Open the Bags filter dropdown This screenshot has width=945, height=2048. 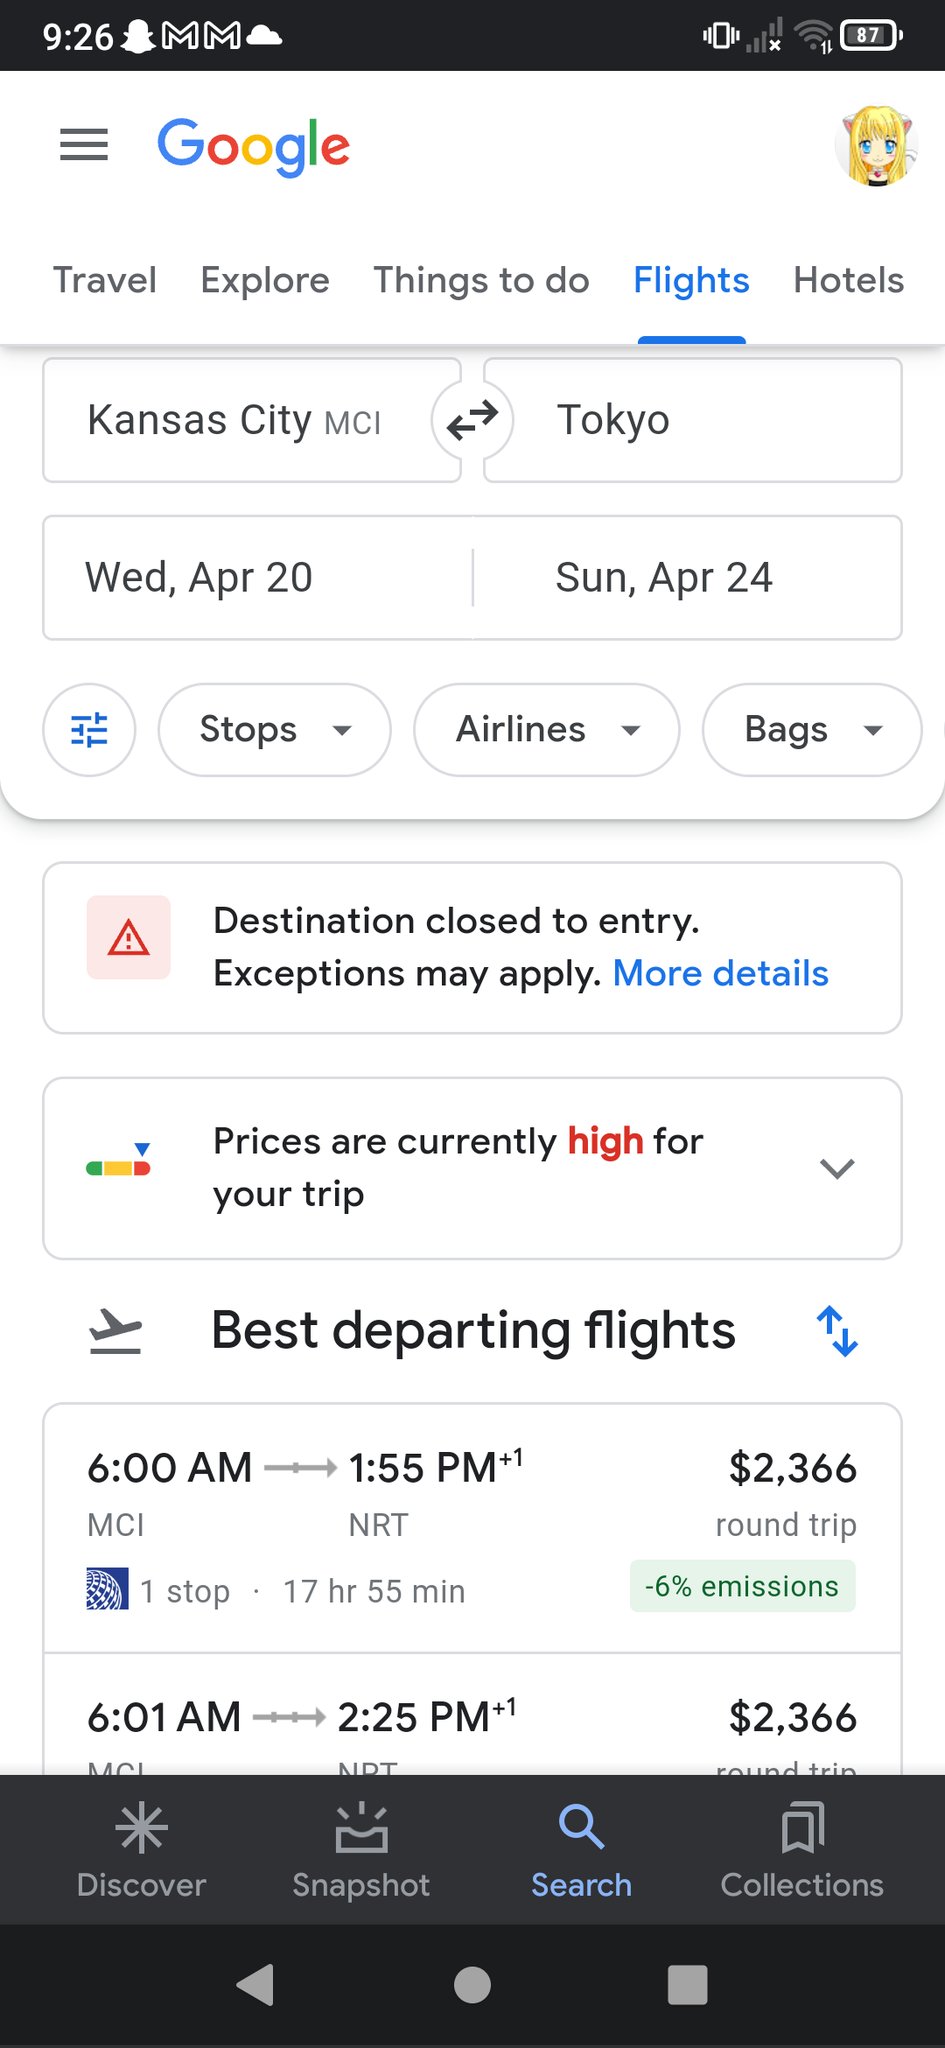pos(811,730)
